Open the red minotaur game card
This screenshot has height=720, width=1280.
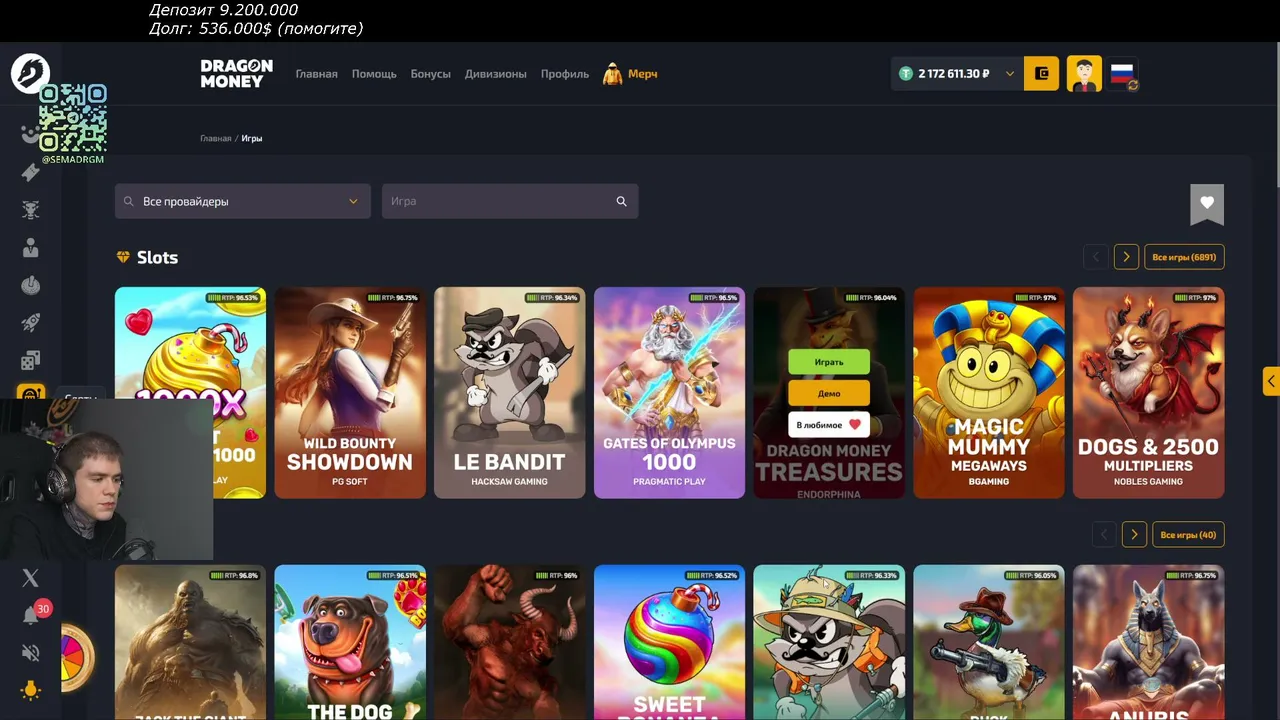coord(510,642)
